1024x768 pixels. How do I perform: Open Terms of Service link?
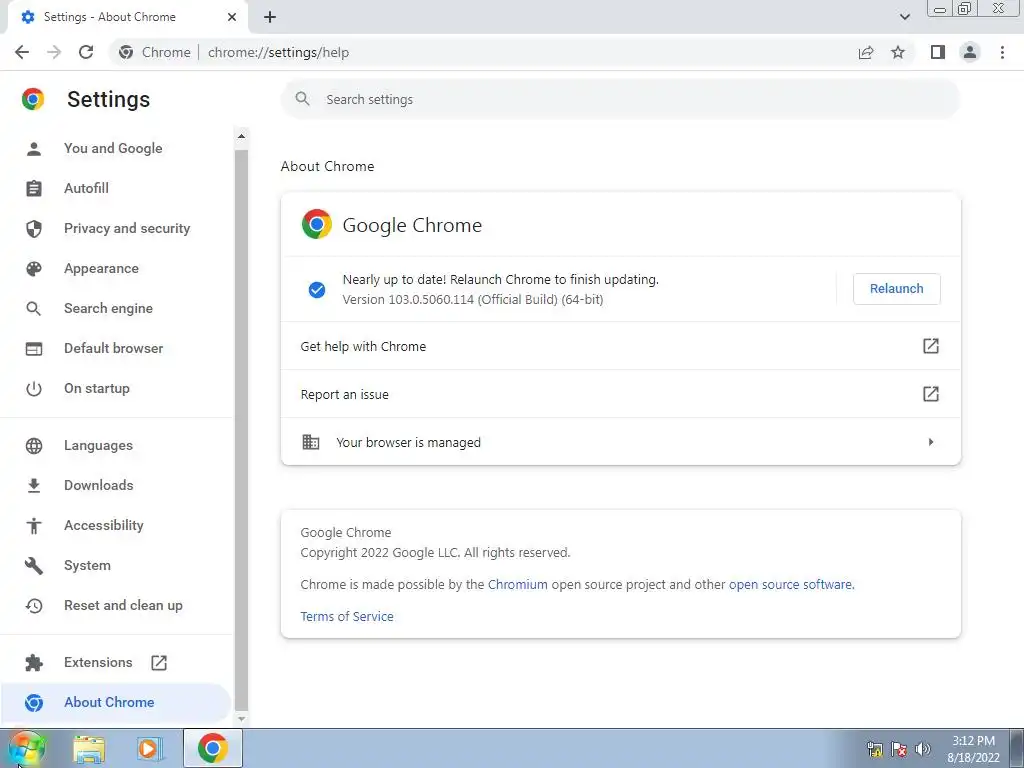coord(347,616)
